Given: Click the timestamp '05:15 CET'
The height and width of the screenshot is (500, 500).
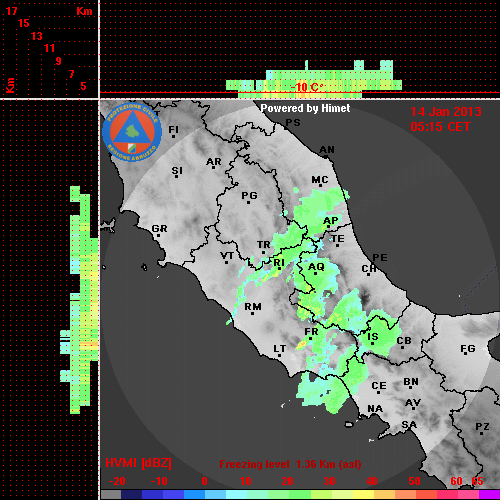Looking at the screenshot, I should point(440,127).
